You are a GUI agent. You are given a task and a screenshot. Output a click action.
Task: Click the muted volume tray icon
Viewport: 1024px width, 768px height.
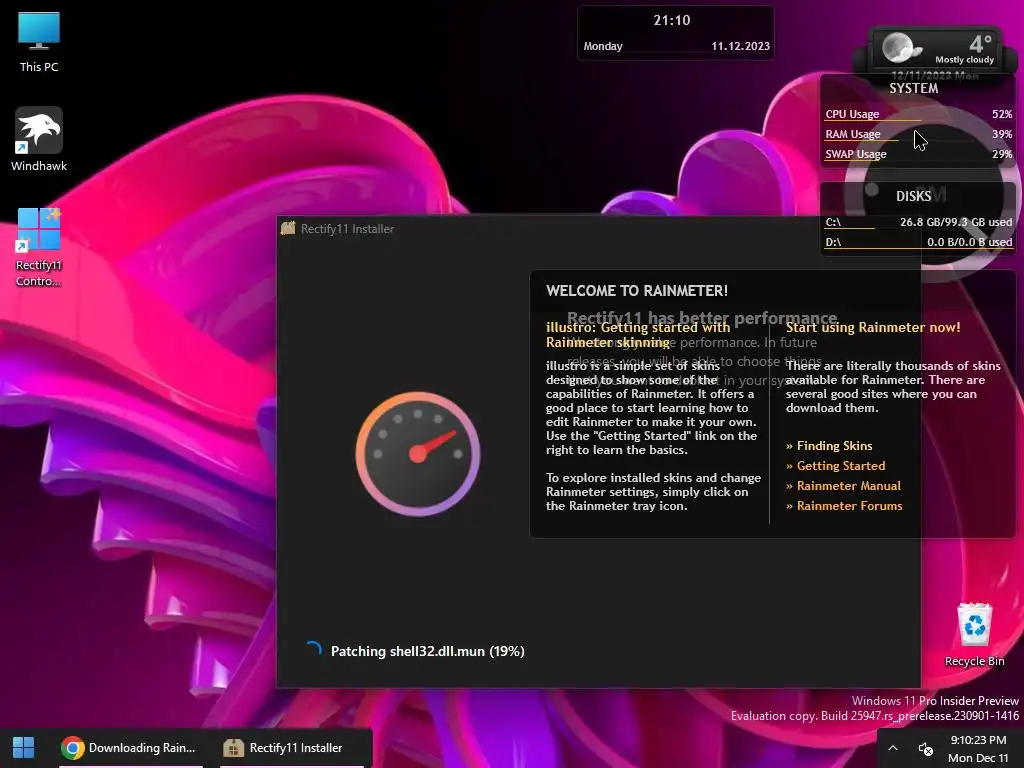[925, 748]
